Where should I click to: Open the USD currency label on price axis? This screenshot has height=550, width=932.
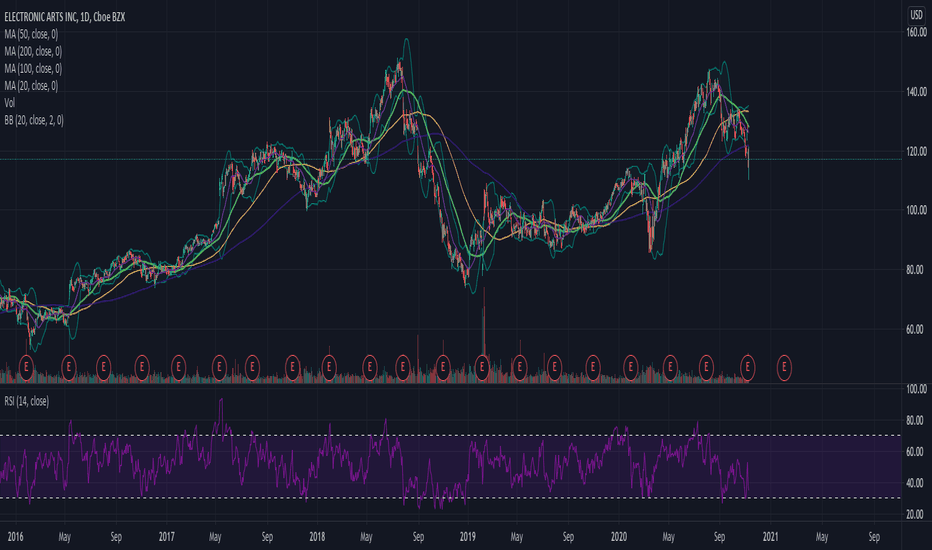(917, 15)
